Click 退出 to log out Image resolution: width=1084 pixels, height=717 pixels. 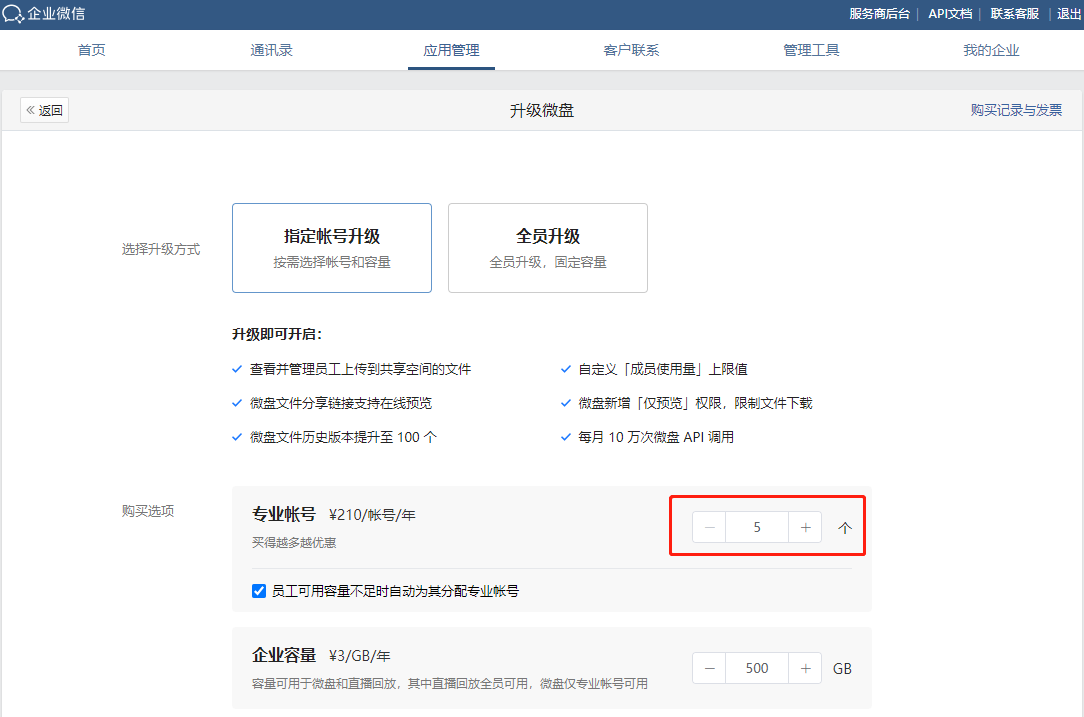[1069, 14]
